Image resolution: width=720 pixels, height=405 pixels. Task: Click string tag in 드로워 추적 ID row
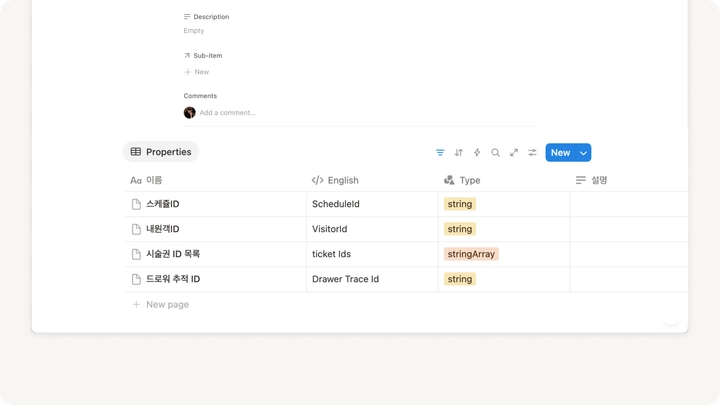pos(460,279)
